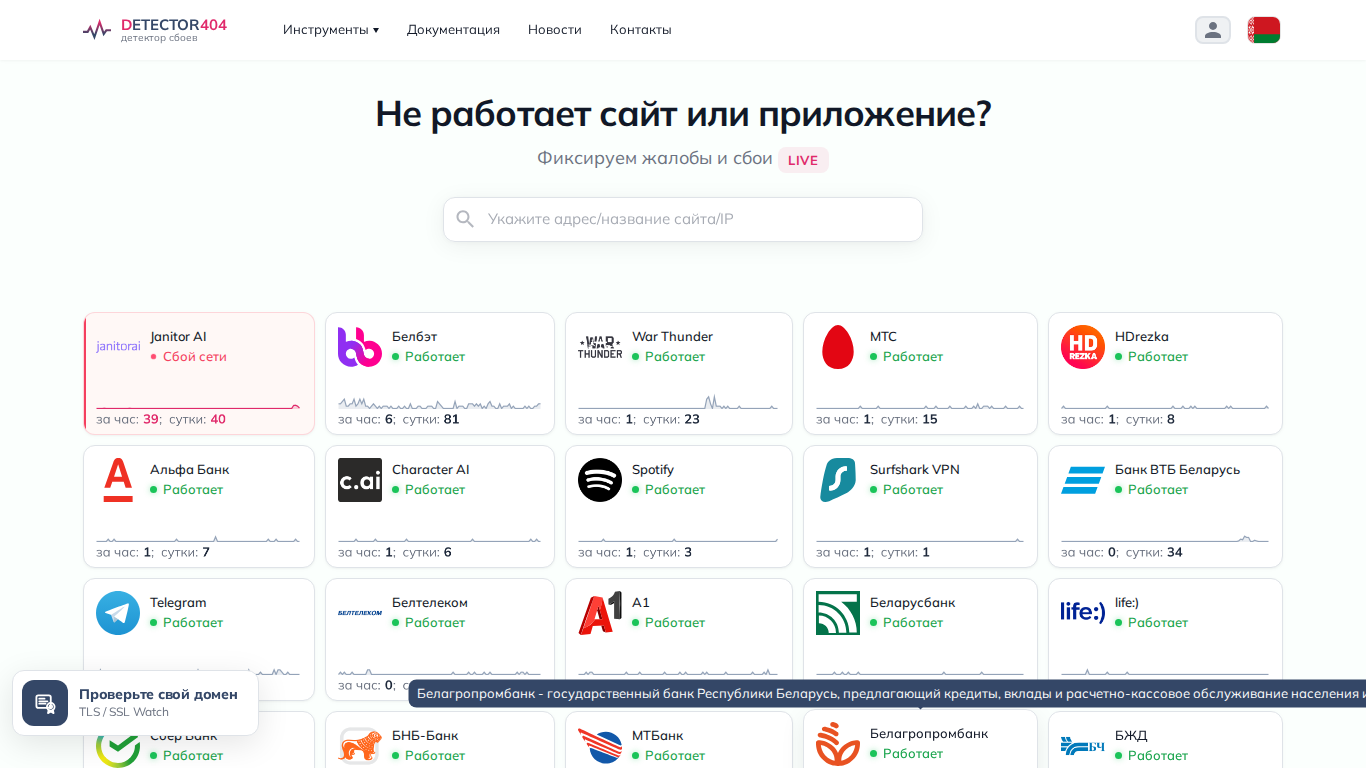This screenshot has height=768, width=1366.
Task: Click the page heading about broken sites
Action: [x=683, y=114]
